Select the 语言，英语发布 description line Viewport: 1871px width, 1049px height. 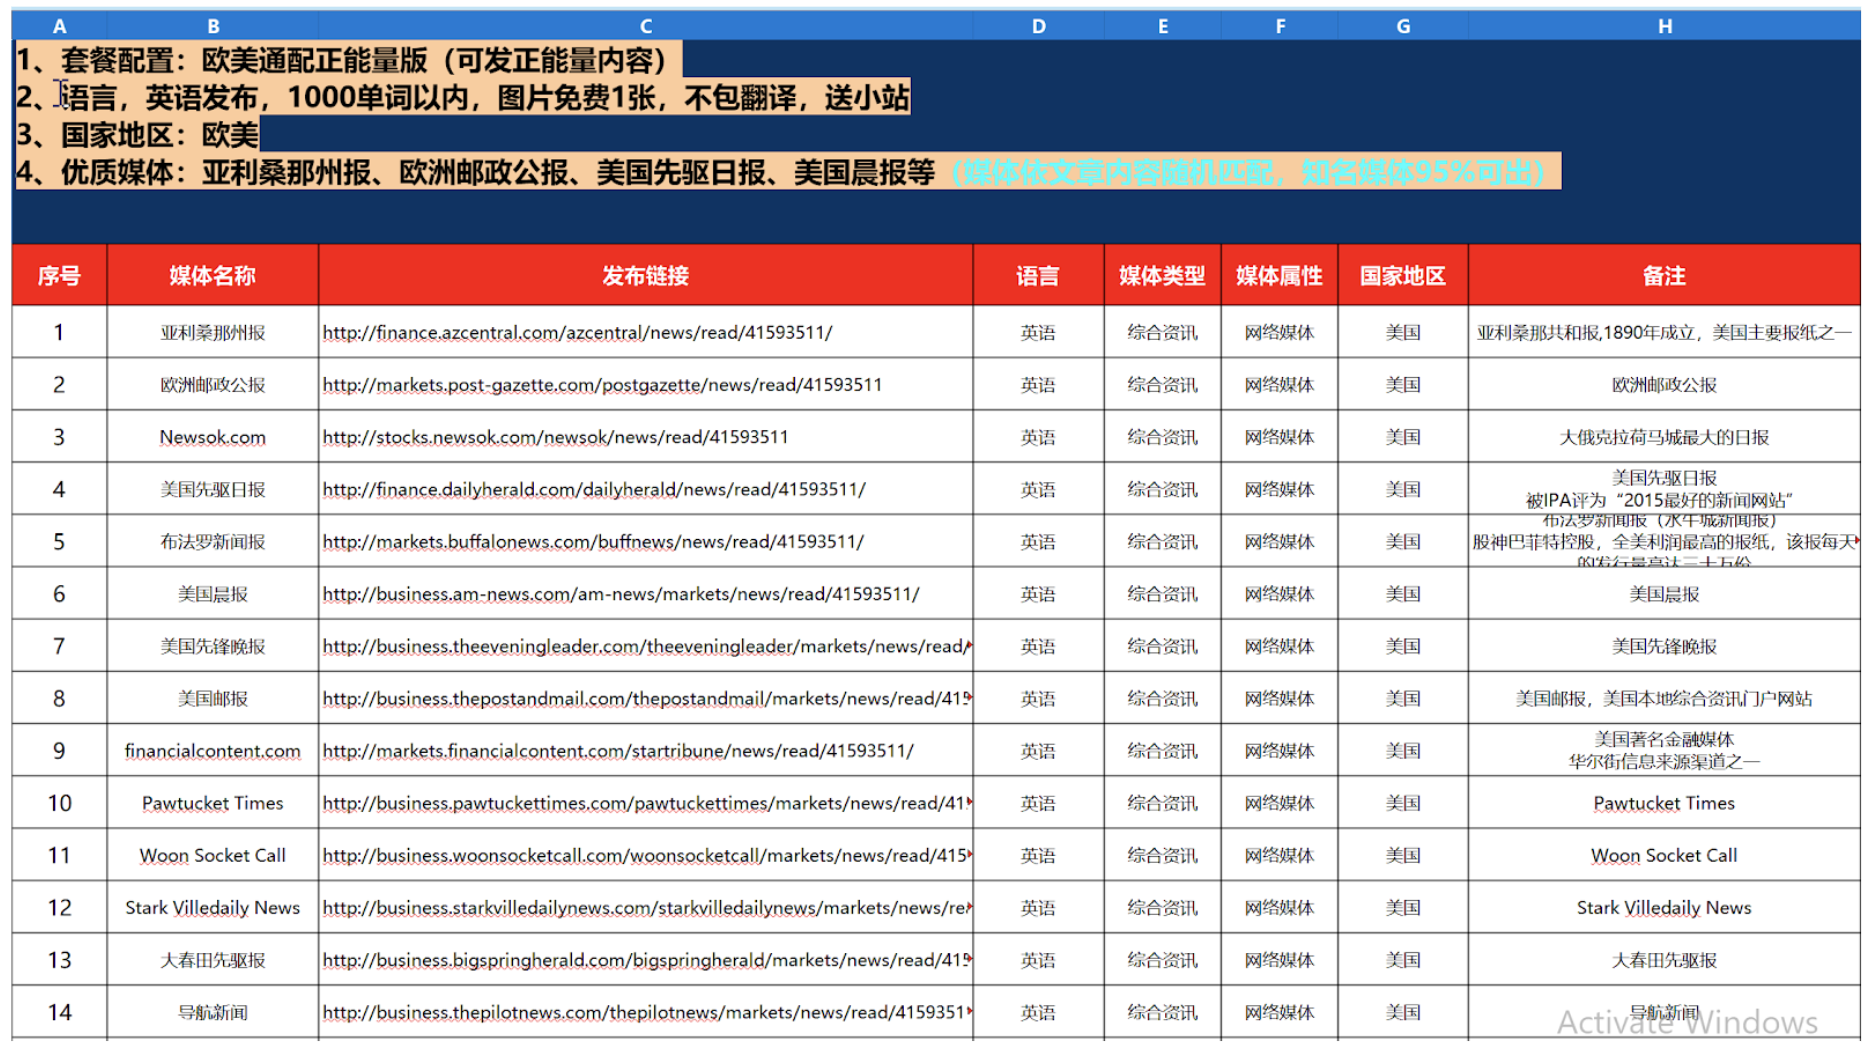462,97
